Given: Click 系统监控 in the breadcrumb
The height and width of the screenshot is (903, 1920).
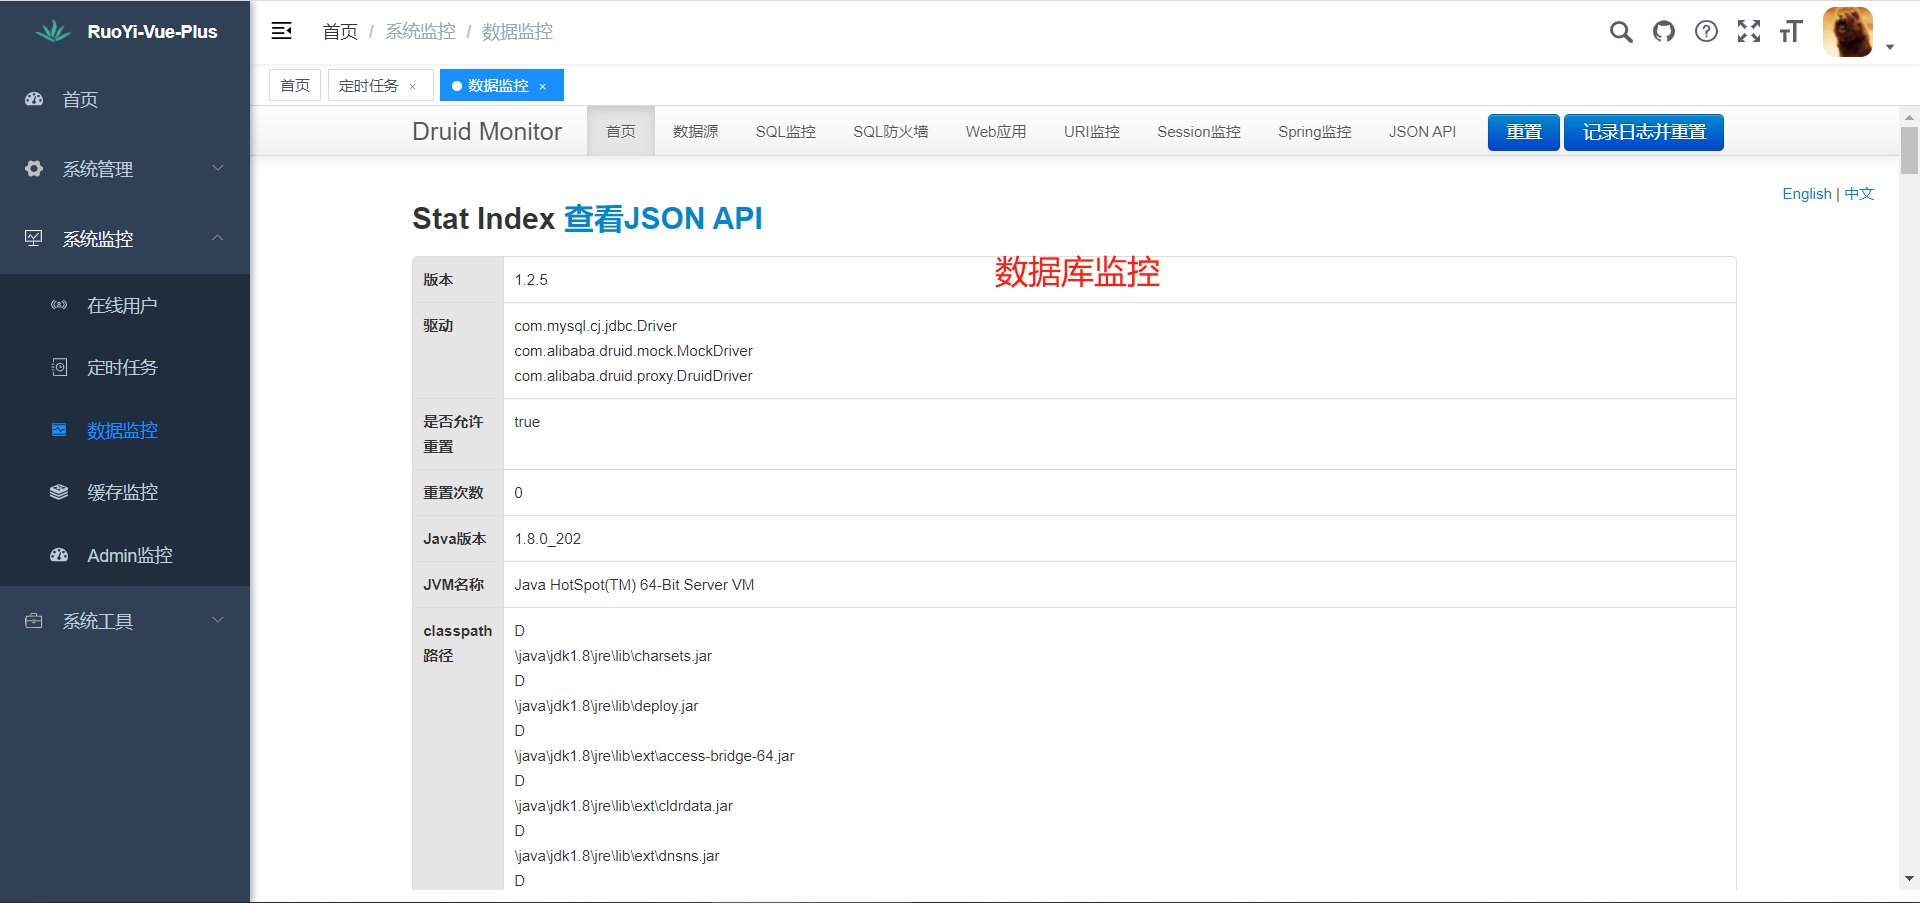Looking at the screenshot, I should [420, 32].
